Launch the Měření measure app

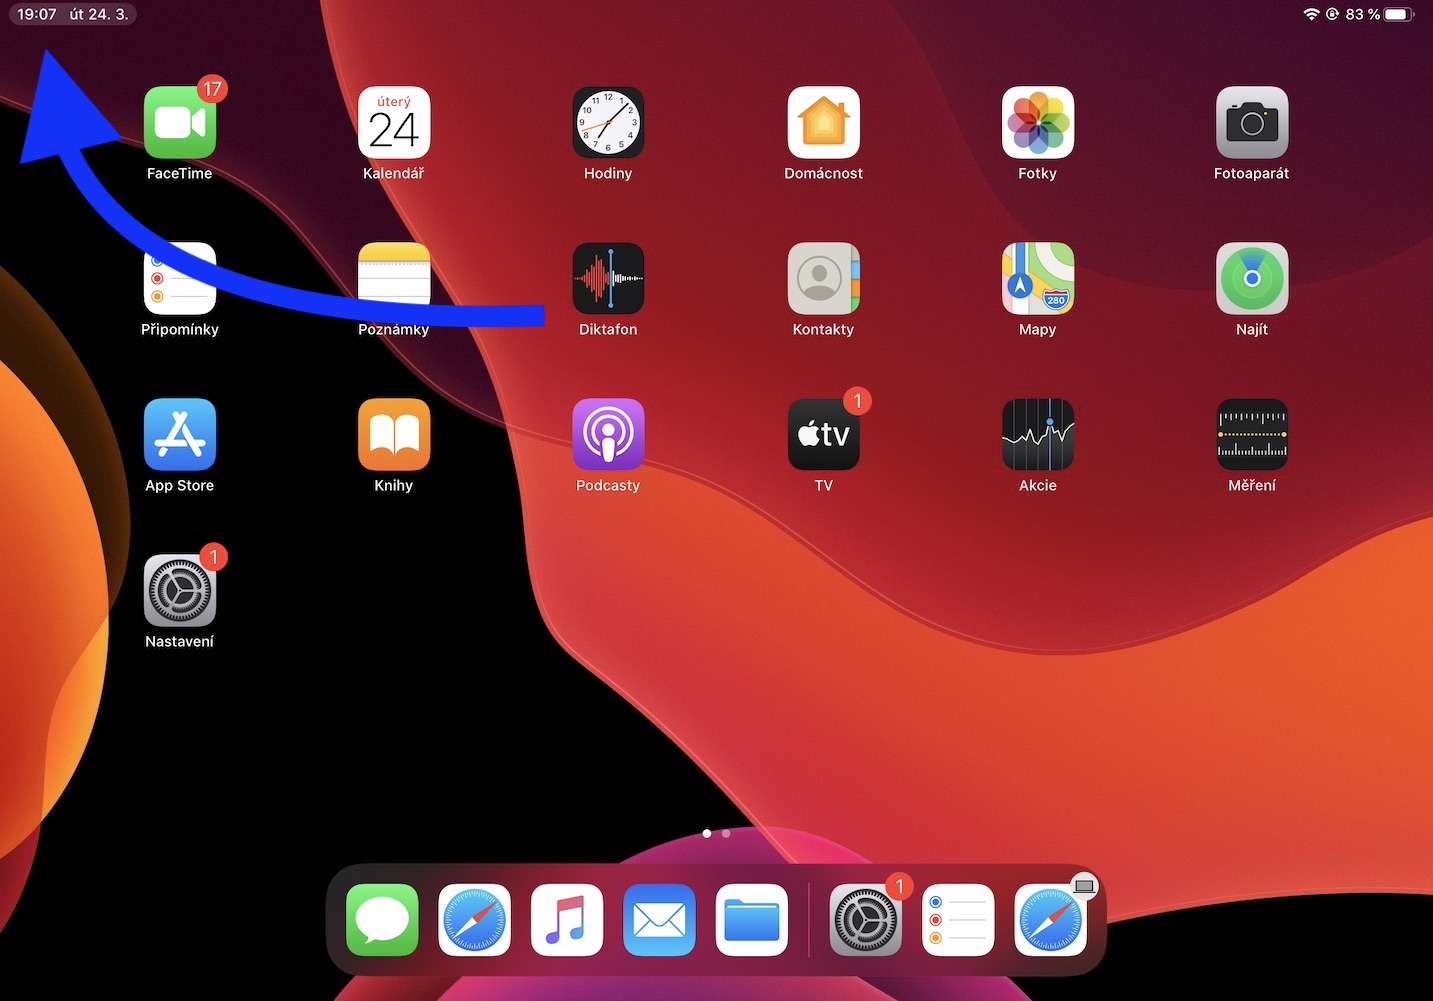[1252, 435]
